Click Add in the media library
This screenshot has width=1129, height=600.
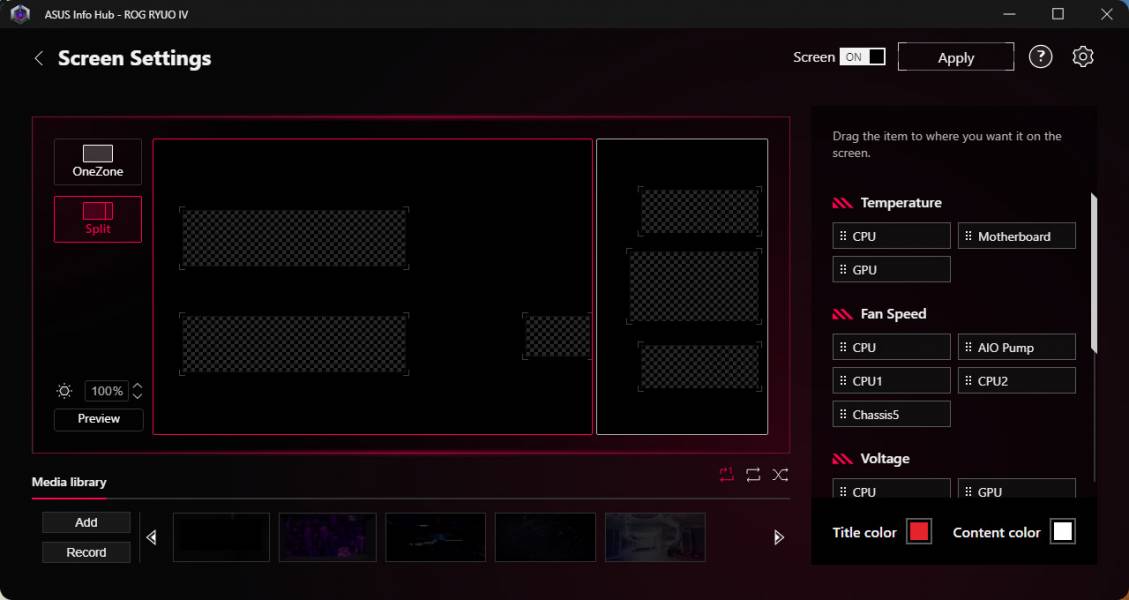(86, 522)
